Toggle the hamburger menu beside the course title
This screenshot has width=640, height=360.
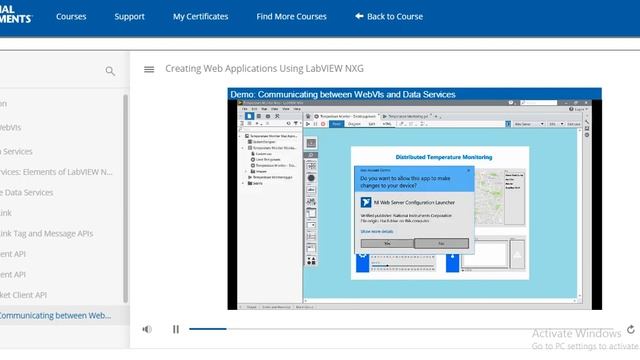(149, 69)
